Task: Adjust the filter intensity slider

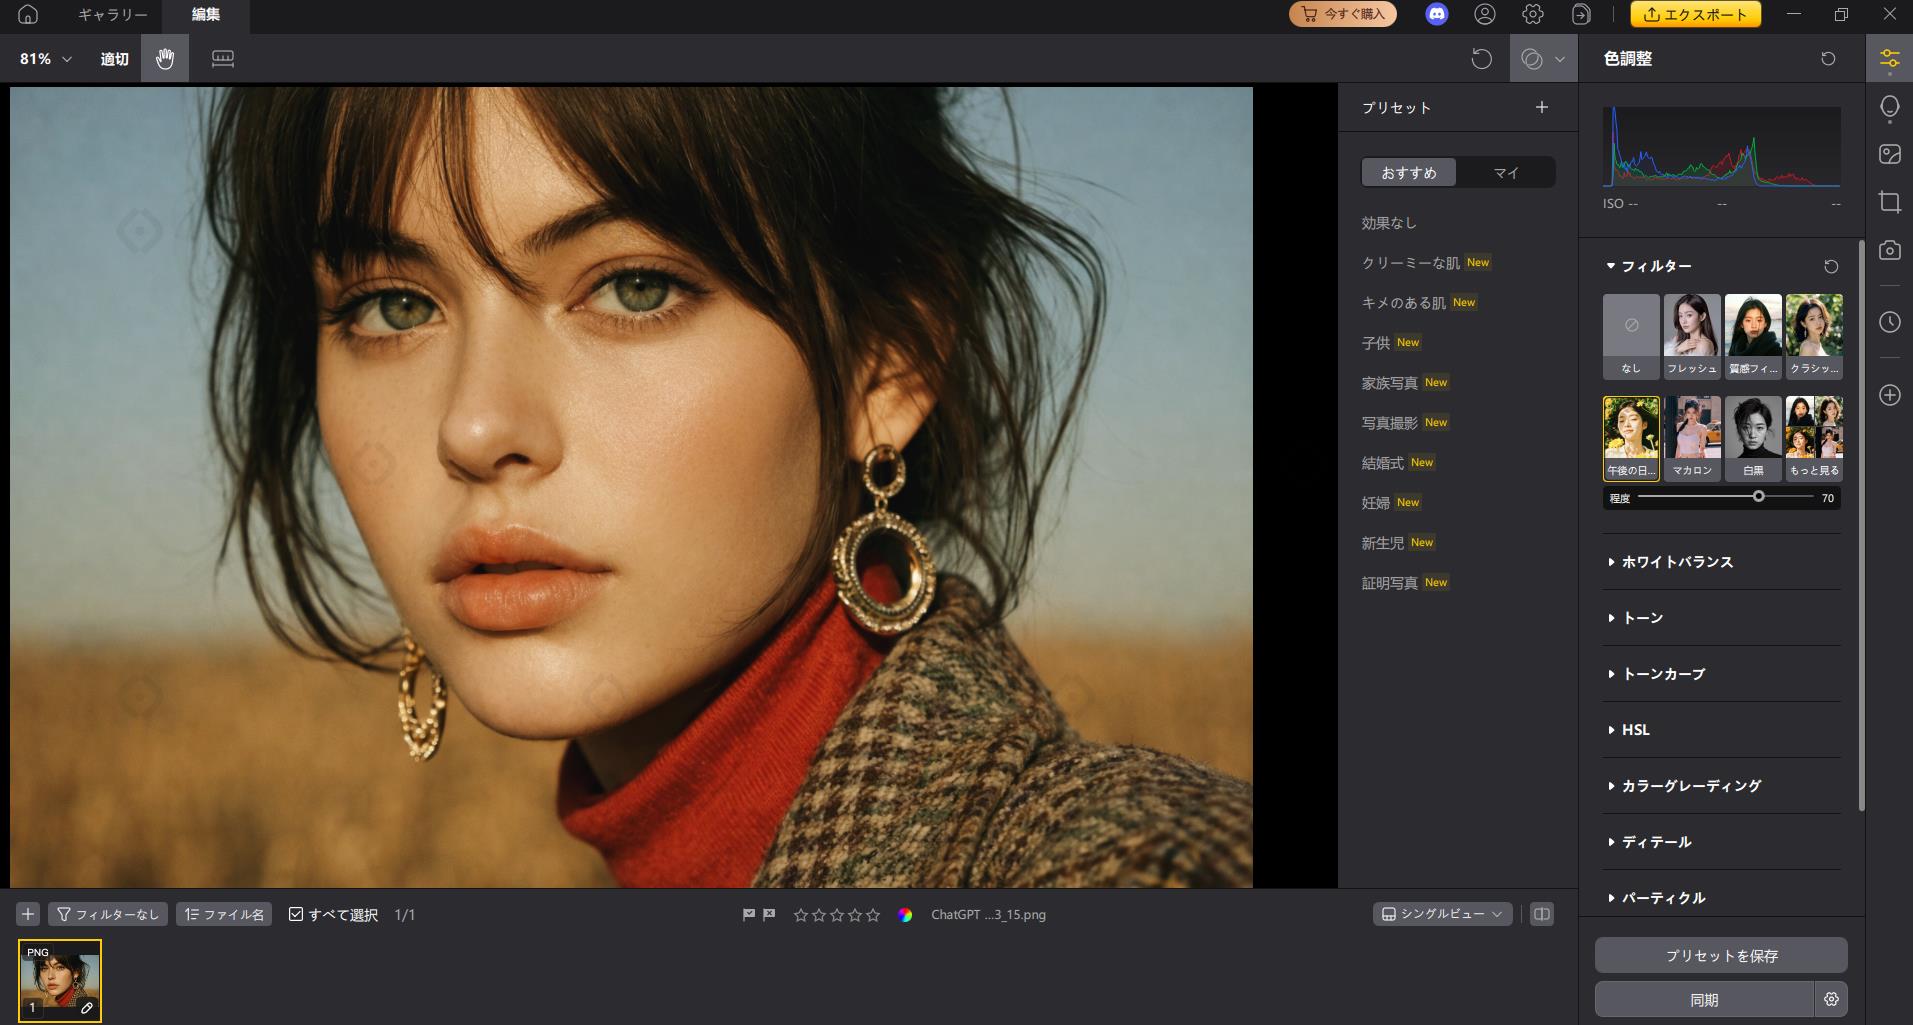Action: coord(1758,497)
